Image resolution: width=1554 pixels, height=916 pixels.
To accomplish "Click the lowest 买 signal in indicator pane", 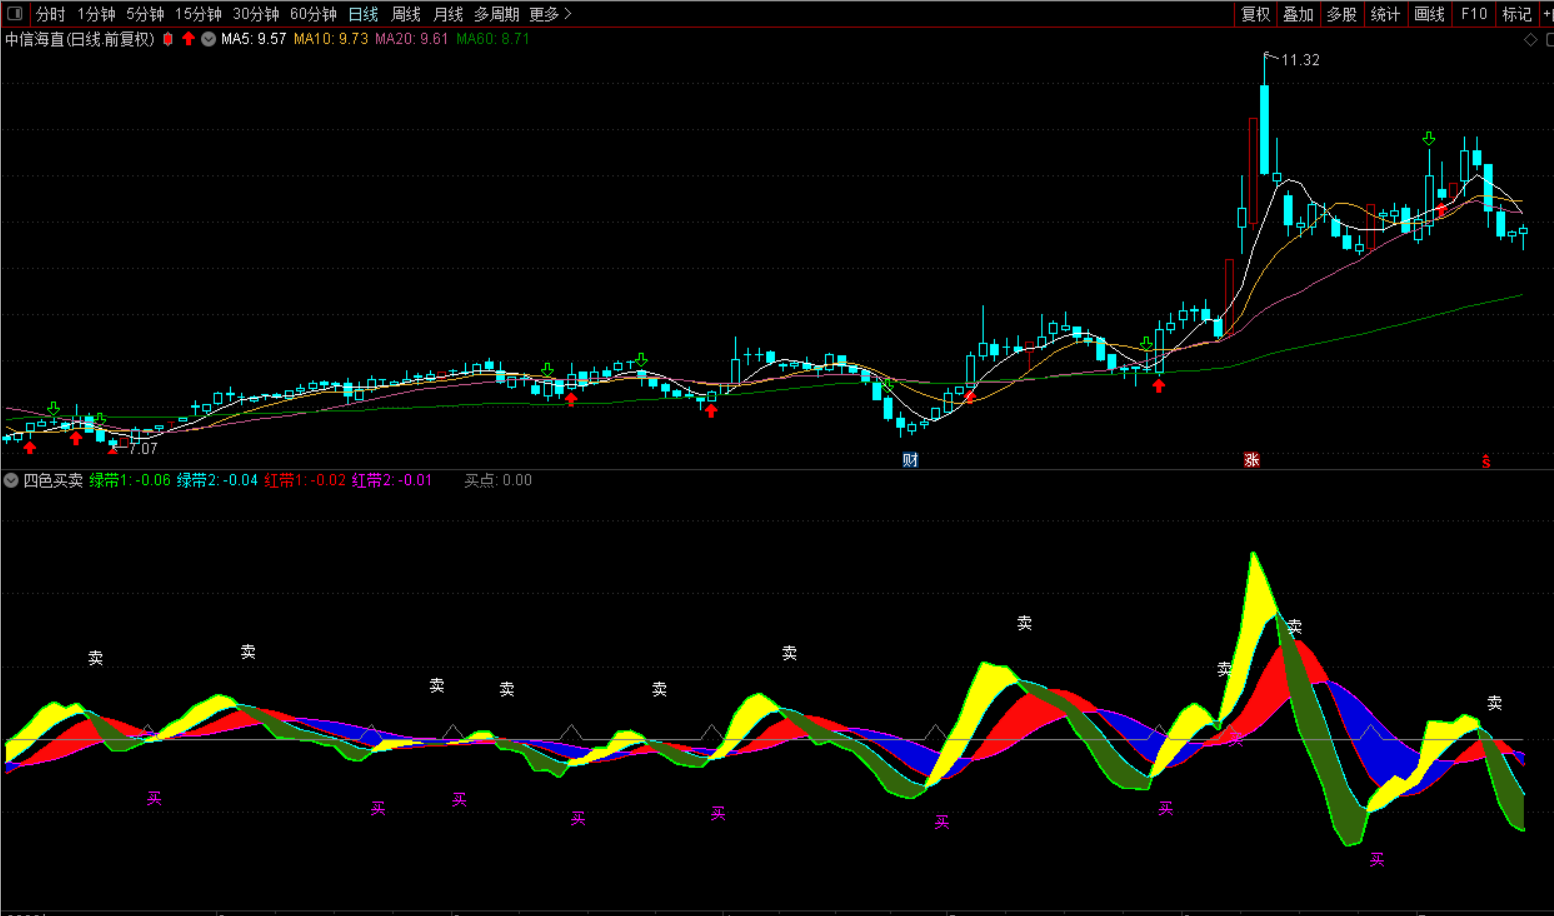I will coord(1377,859).
